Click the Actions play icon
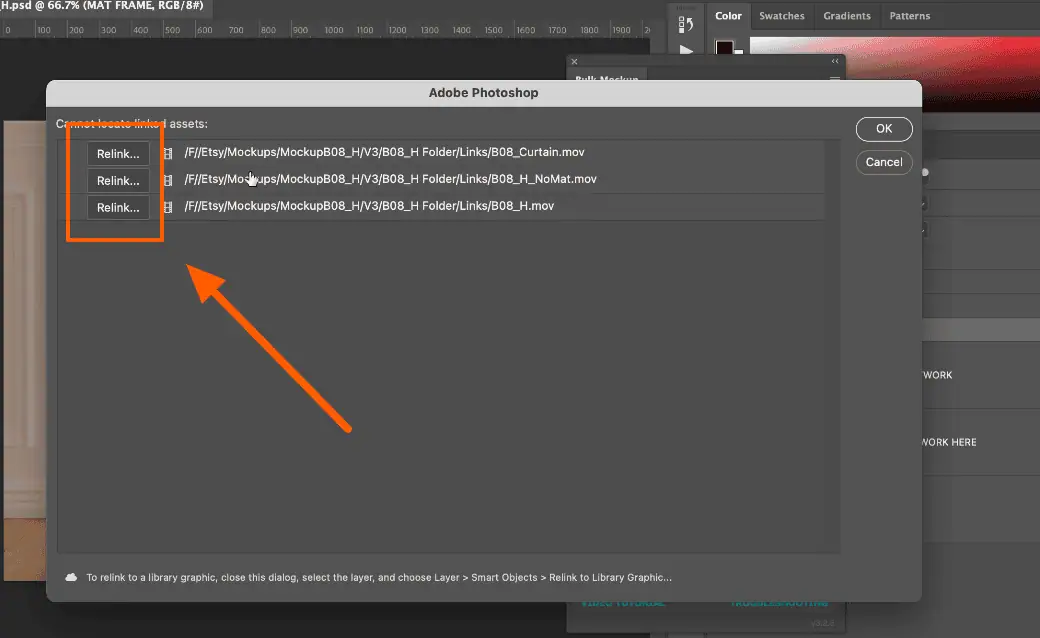The height and width of the screenshot is (638, 1040). click(686, 50)
